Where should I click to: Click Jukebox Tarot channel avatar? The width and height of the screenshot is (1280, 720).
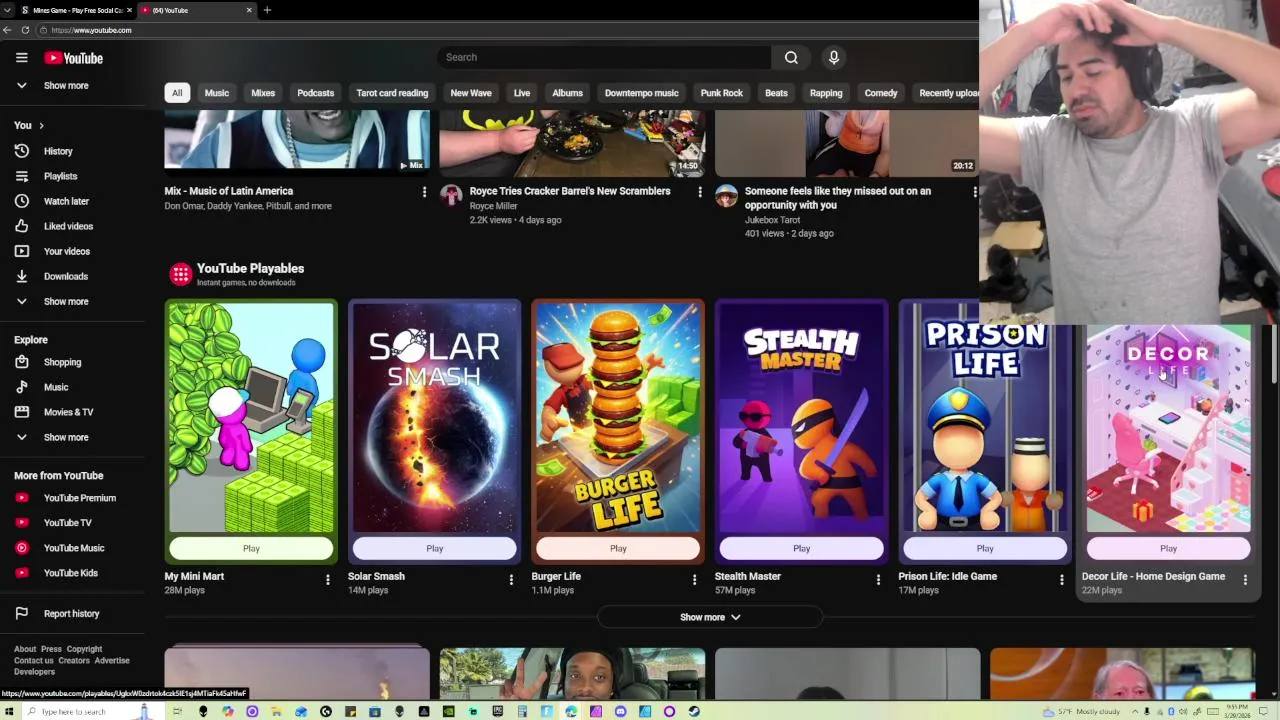[726, 195]
